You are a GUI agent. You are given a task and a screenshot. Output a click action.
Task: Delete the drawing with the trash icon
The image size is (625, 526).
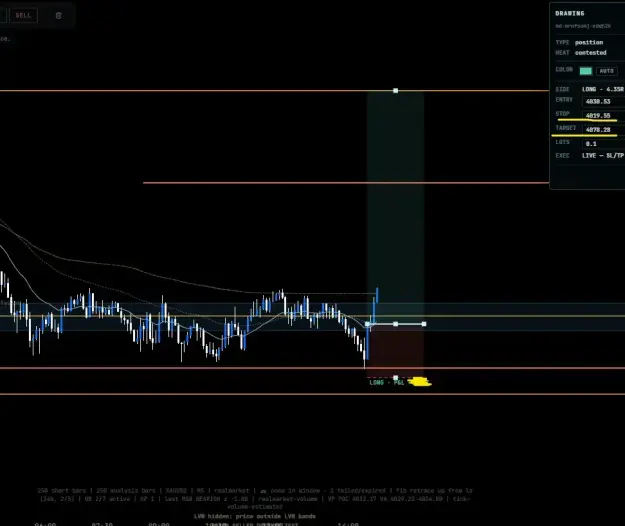click(x=59, y=16)
